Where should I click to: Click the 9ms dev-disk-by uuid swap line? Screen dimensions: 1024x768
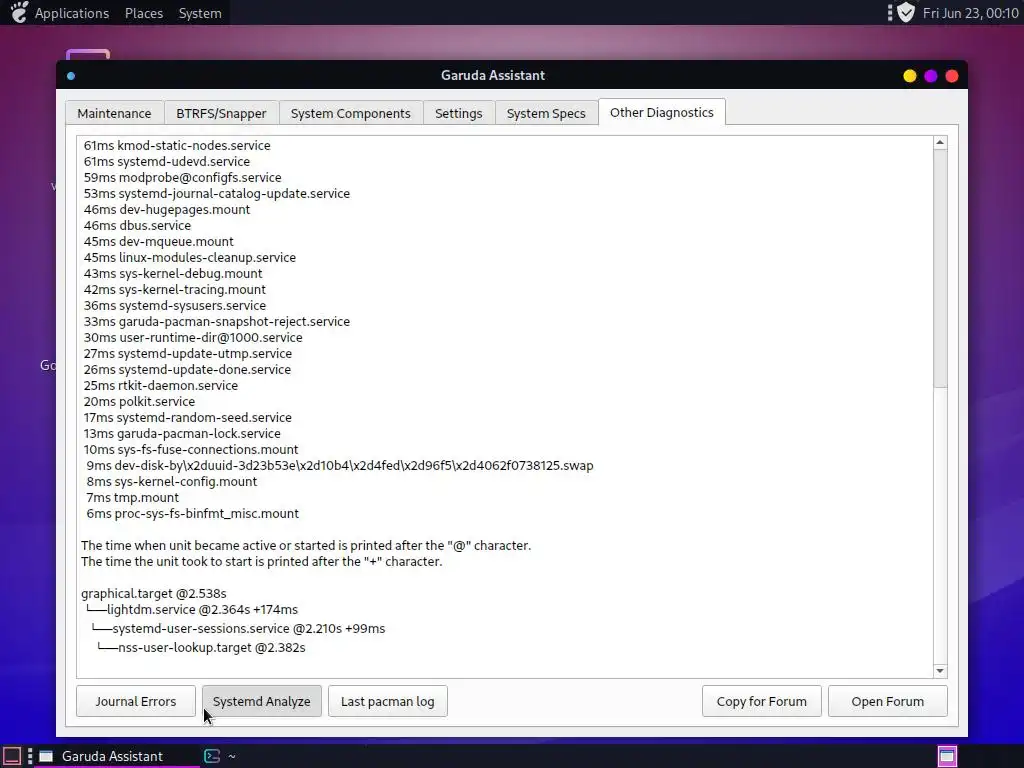340,465
